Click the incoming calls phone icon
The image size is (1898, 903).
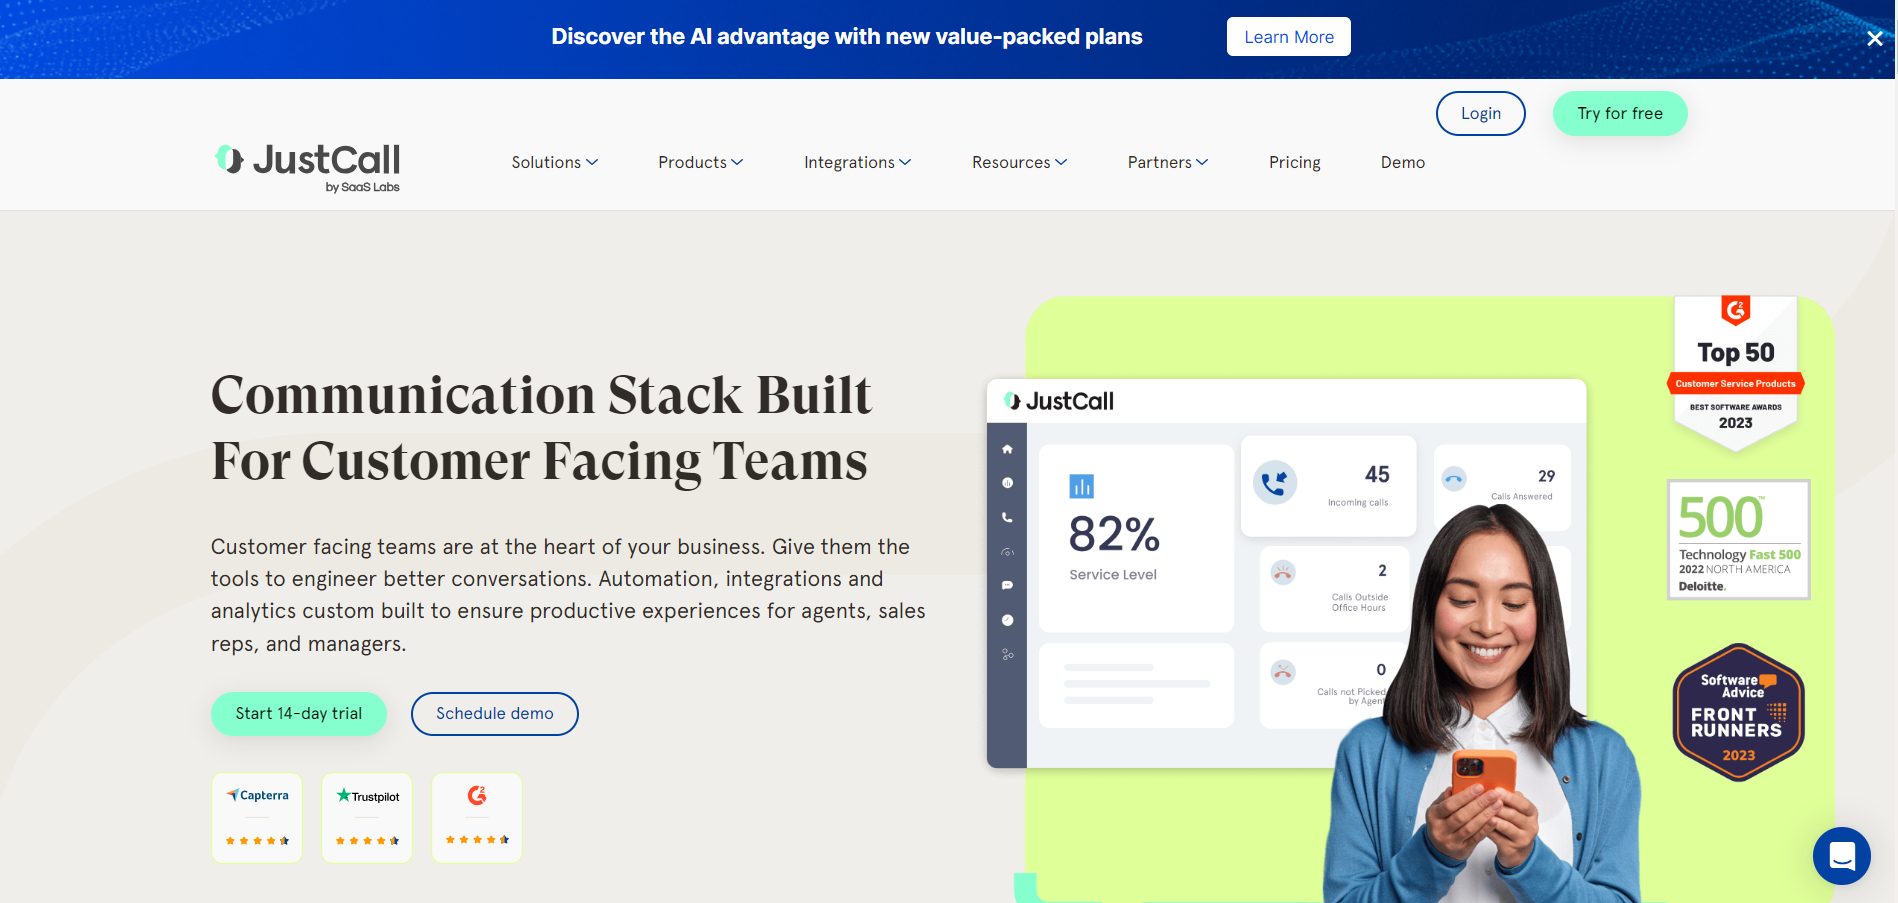[1274, 483]
